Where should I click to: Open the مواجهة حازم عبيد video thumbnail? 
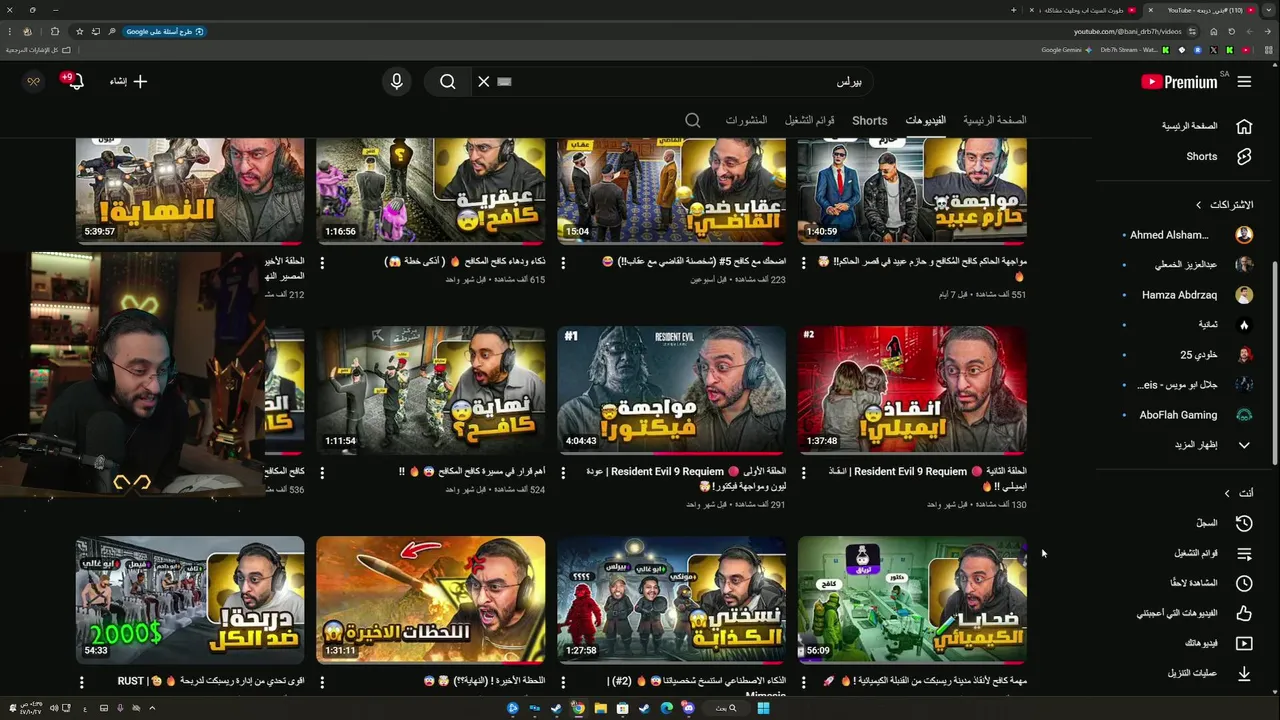[x=912, y=190]
